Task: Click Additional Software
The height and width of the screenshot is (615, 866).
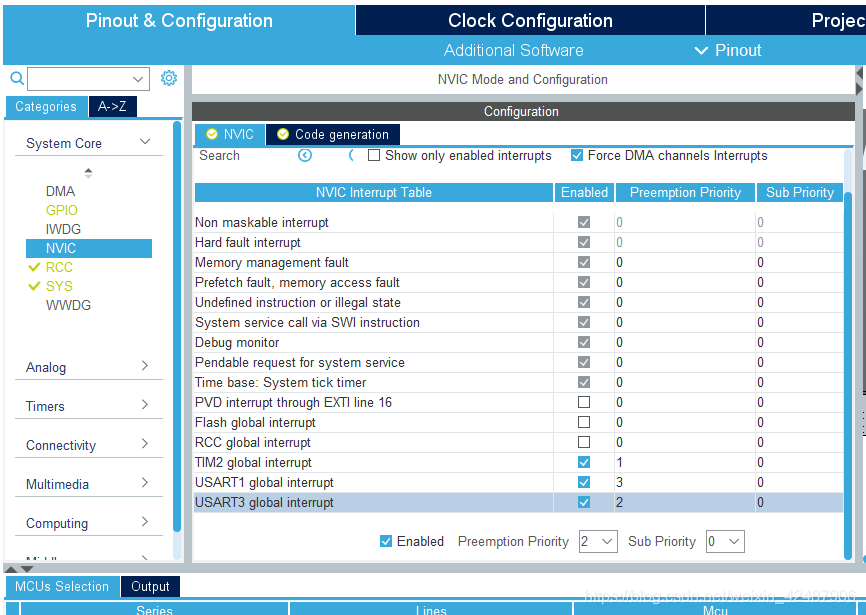Action: pyautogui.click(x=513, y=50)
